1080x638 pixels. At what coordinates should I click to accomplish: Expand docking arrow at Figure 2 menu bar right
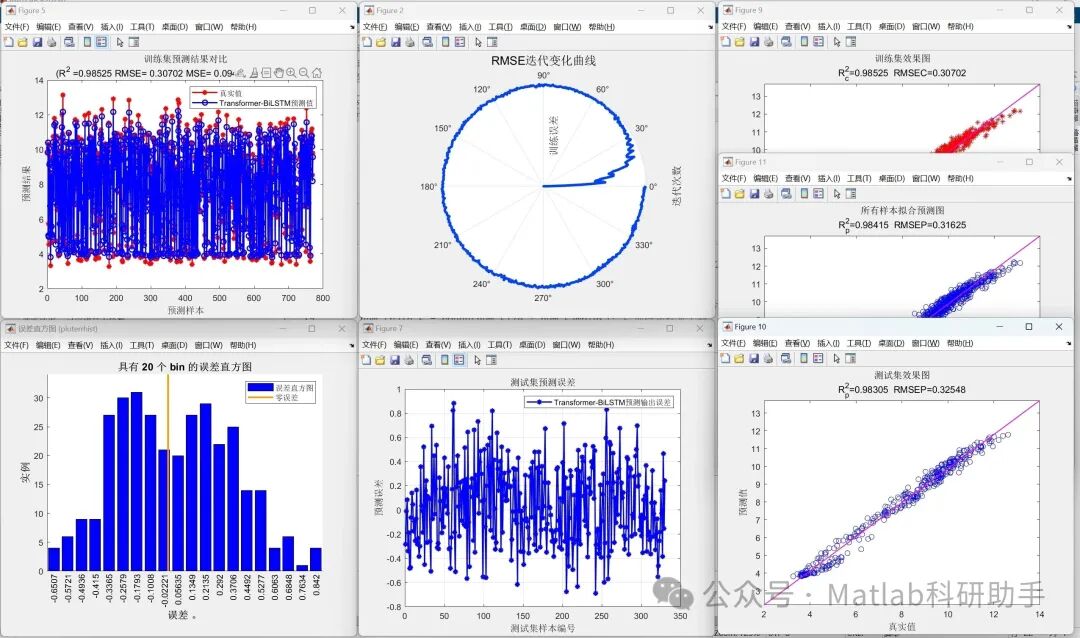pos(710,28)
